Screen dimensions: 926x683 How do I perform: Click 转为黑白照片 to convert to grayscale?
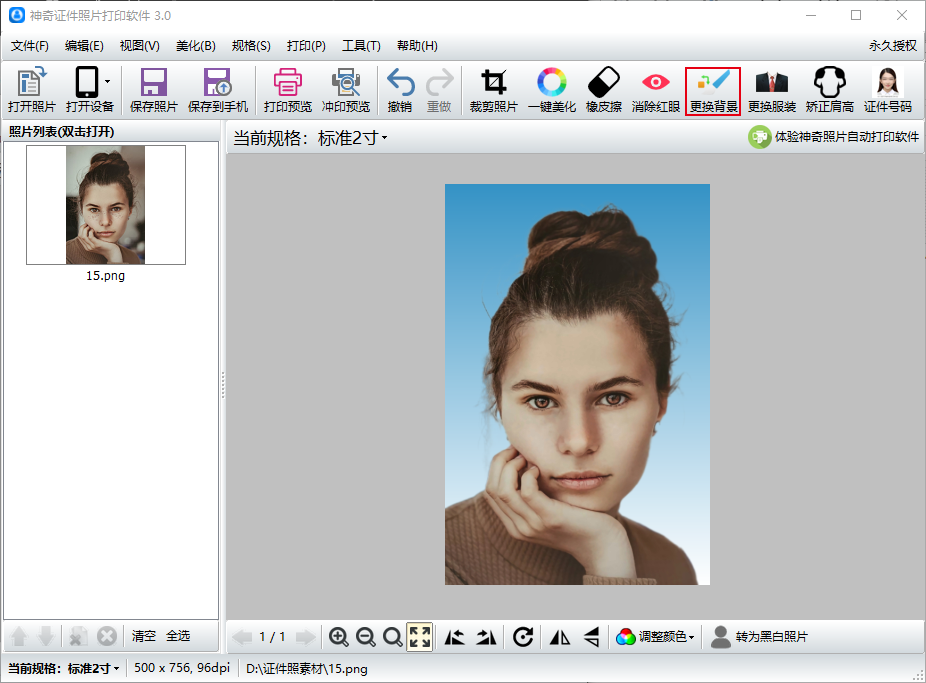pos(759,637)
